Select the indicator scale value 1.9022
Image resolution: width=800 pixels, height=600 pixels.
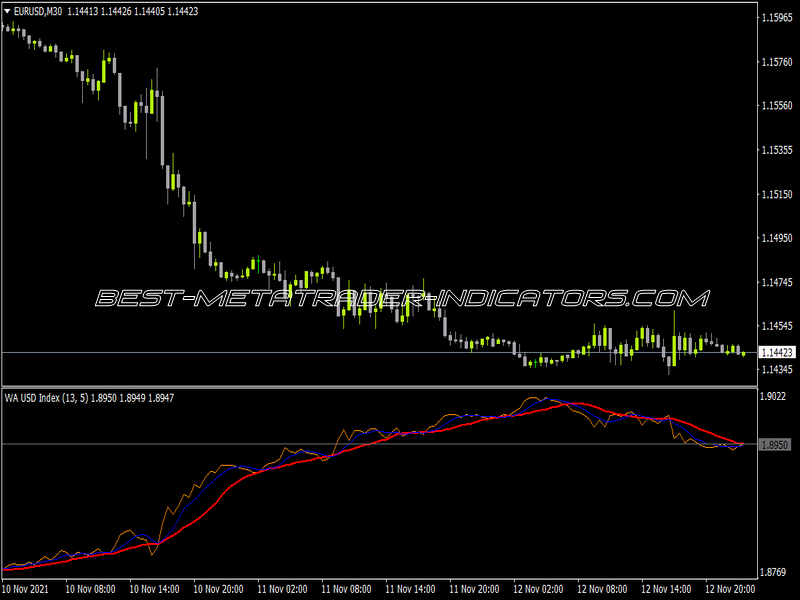(773, 396)
